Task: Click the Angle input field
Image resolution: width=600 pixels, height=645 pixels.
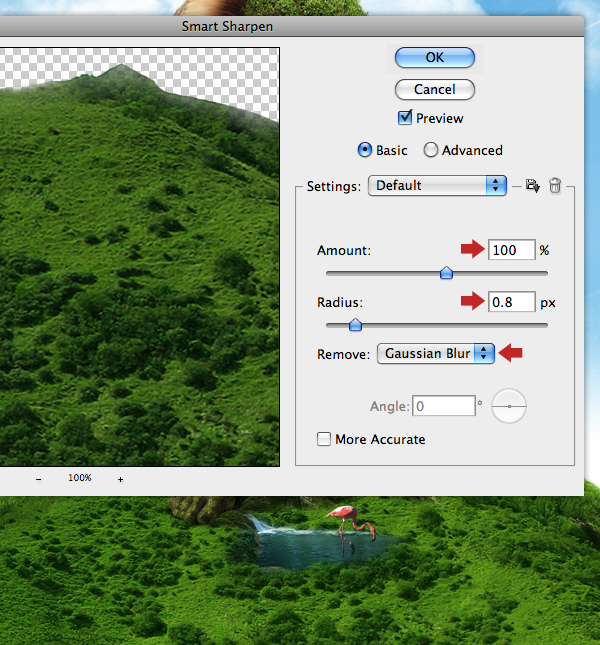Action: point(444,406)
